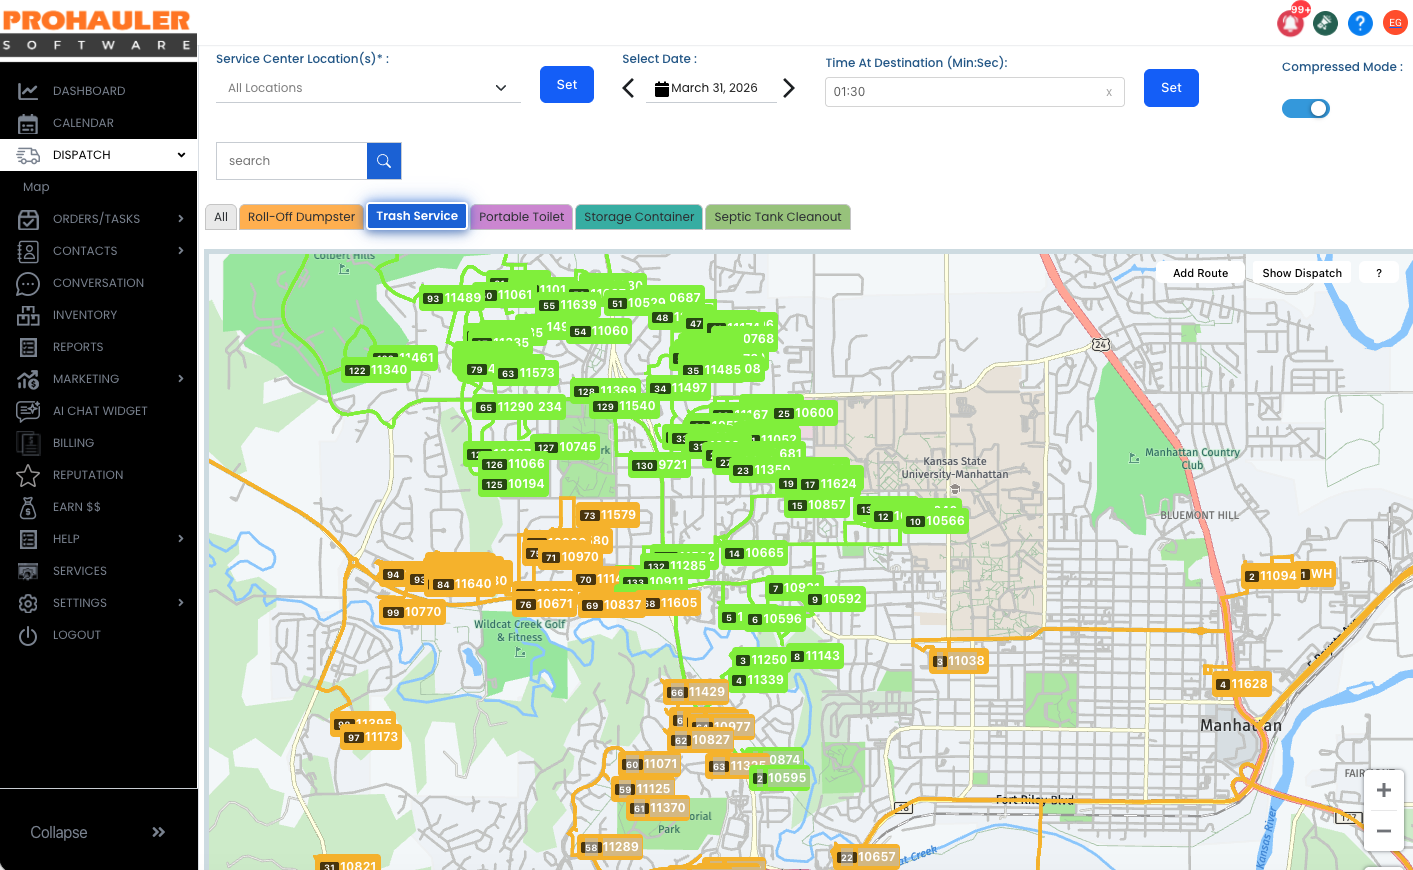Click the Marketing icon
The height and width of the screenshot is (870, 1413).
point(28,379)
